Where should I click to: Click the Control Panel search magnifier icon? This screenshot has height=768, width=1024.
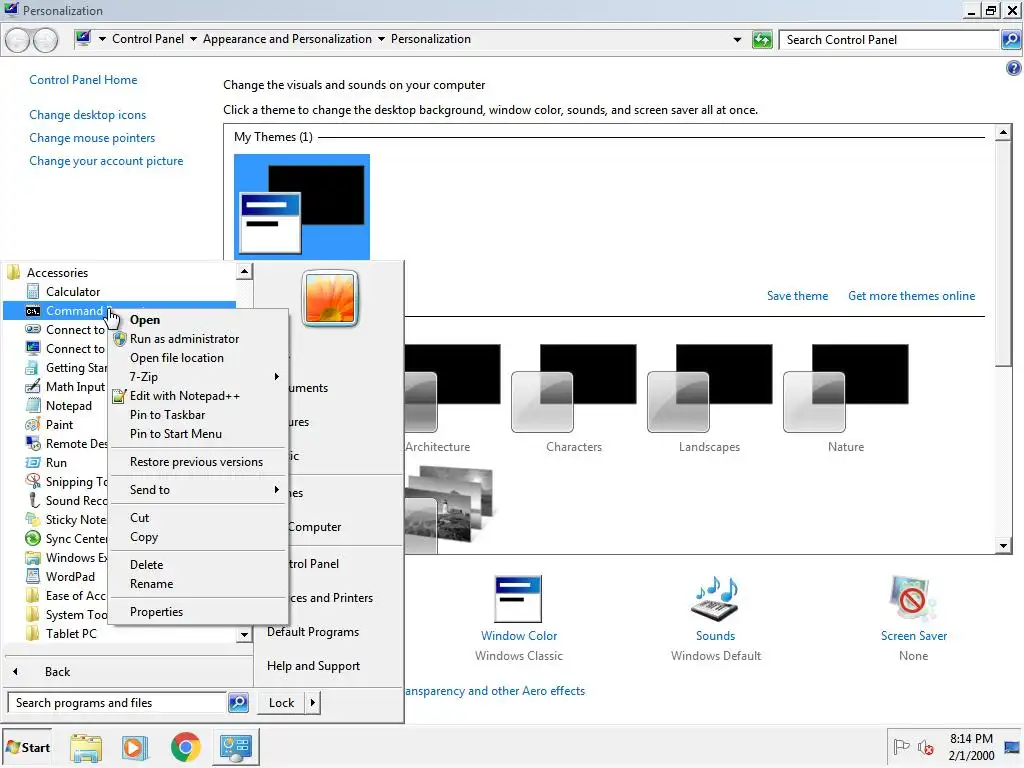[1010, 39]
